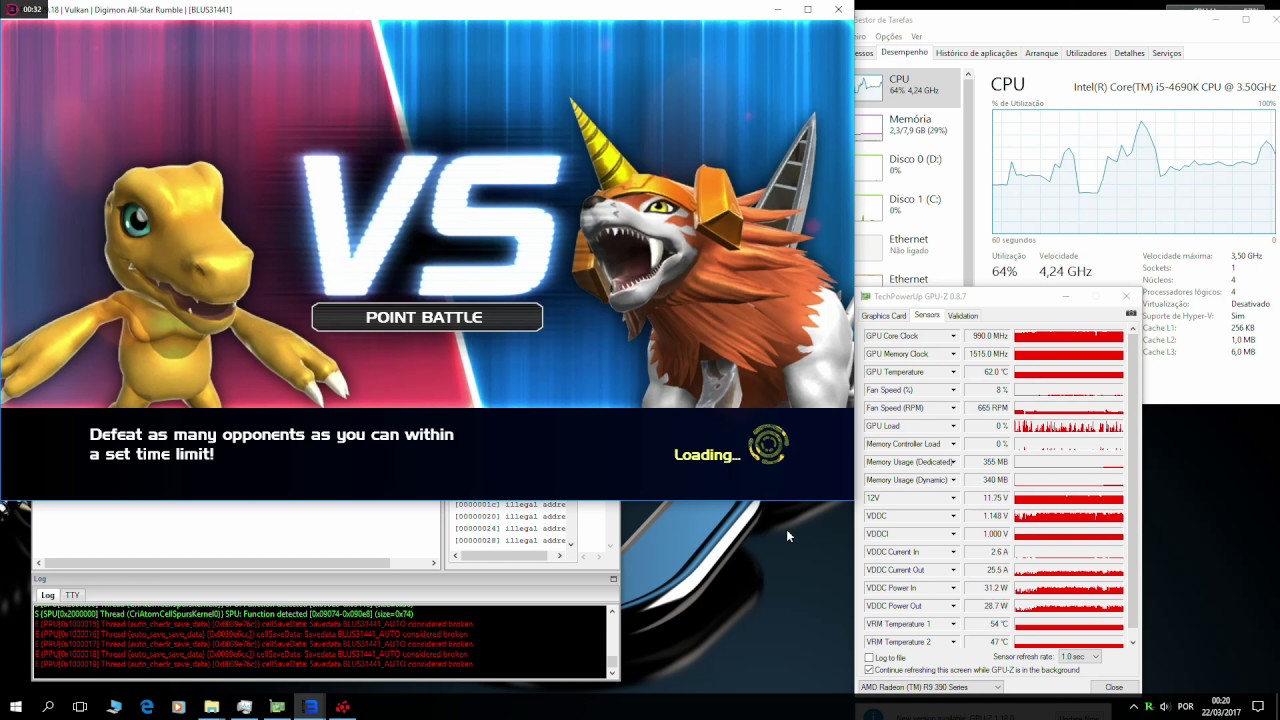Click GPU-Z screenshot camera icon
Viewport: 1280px width, 720px height.
point(1131,314)
